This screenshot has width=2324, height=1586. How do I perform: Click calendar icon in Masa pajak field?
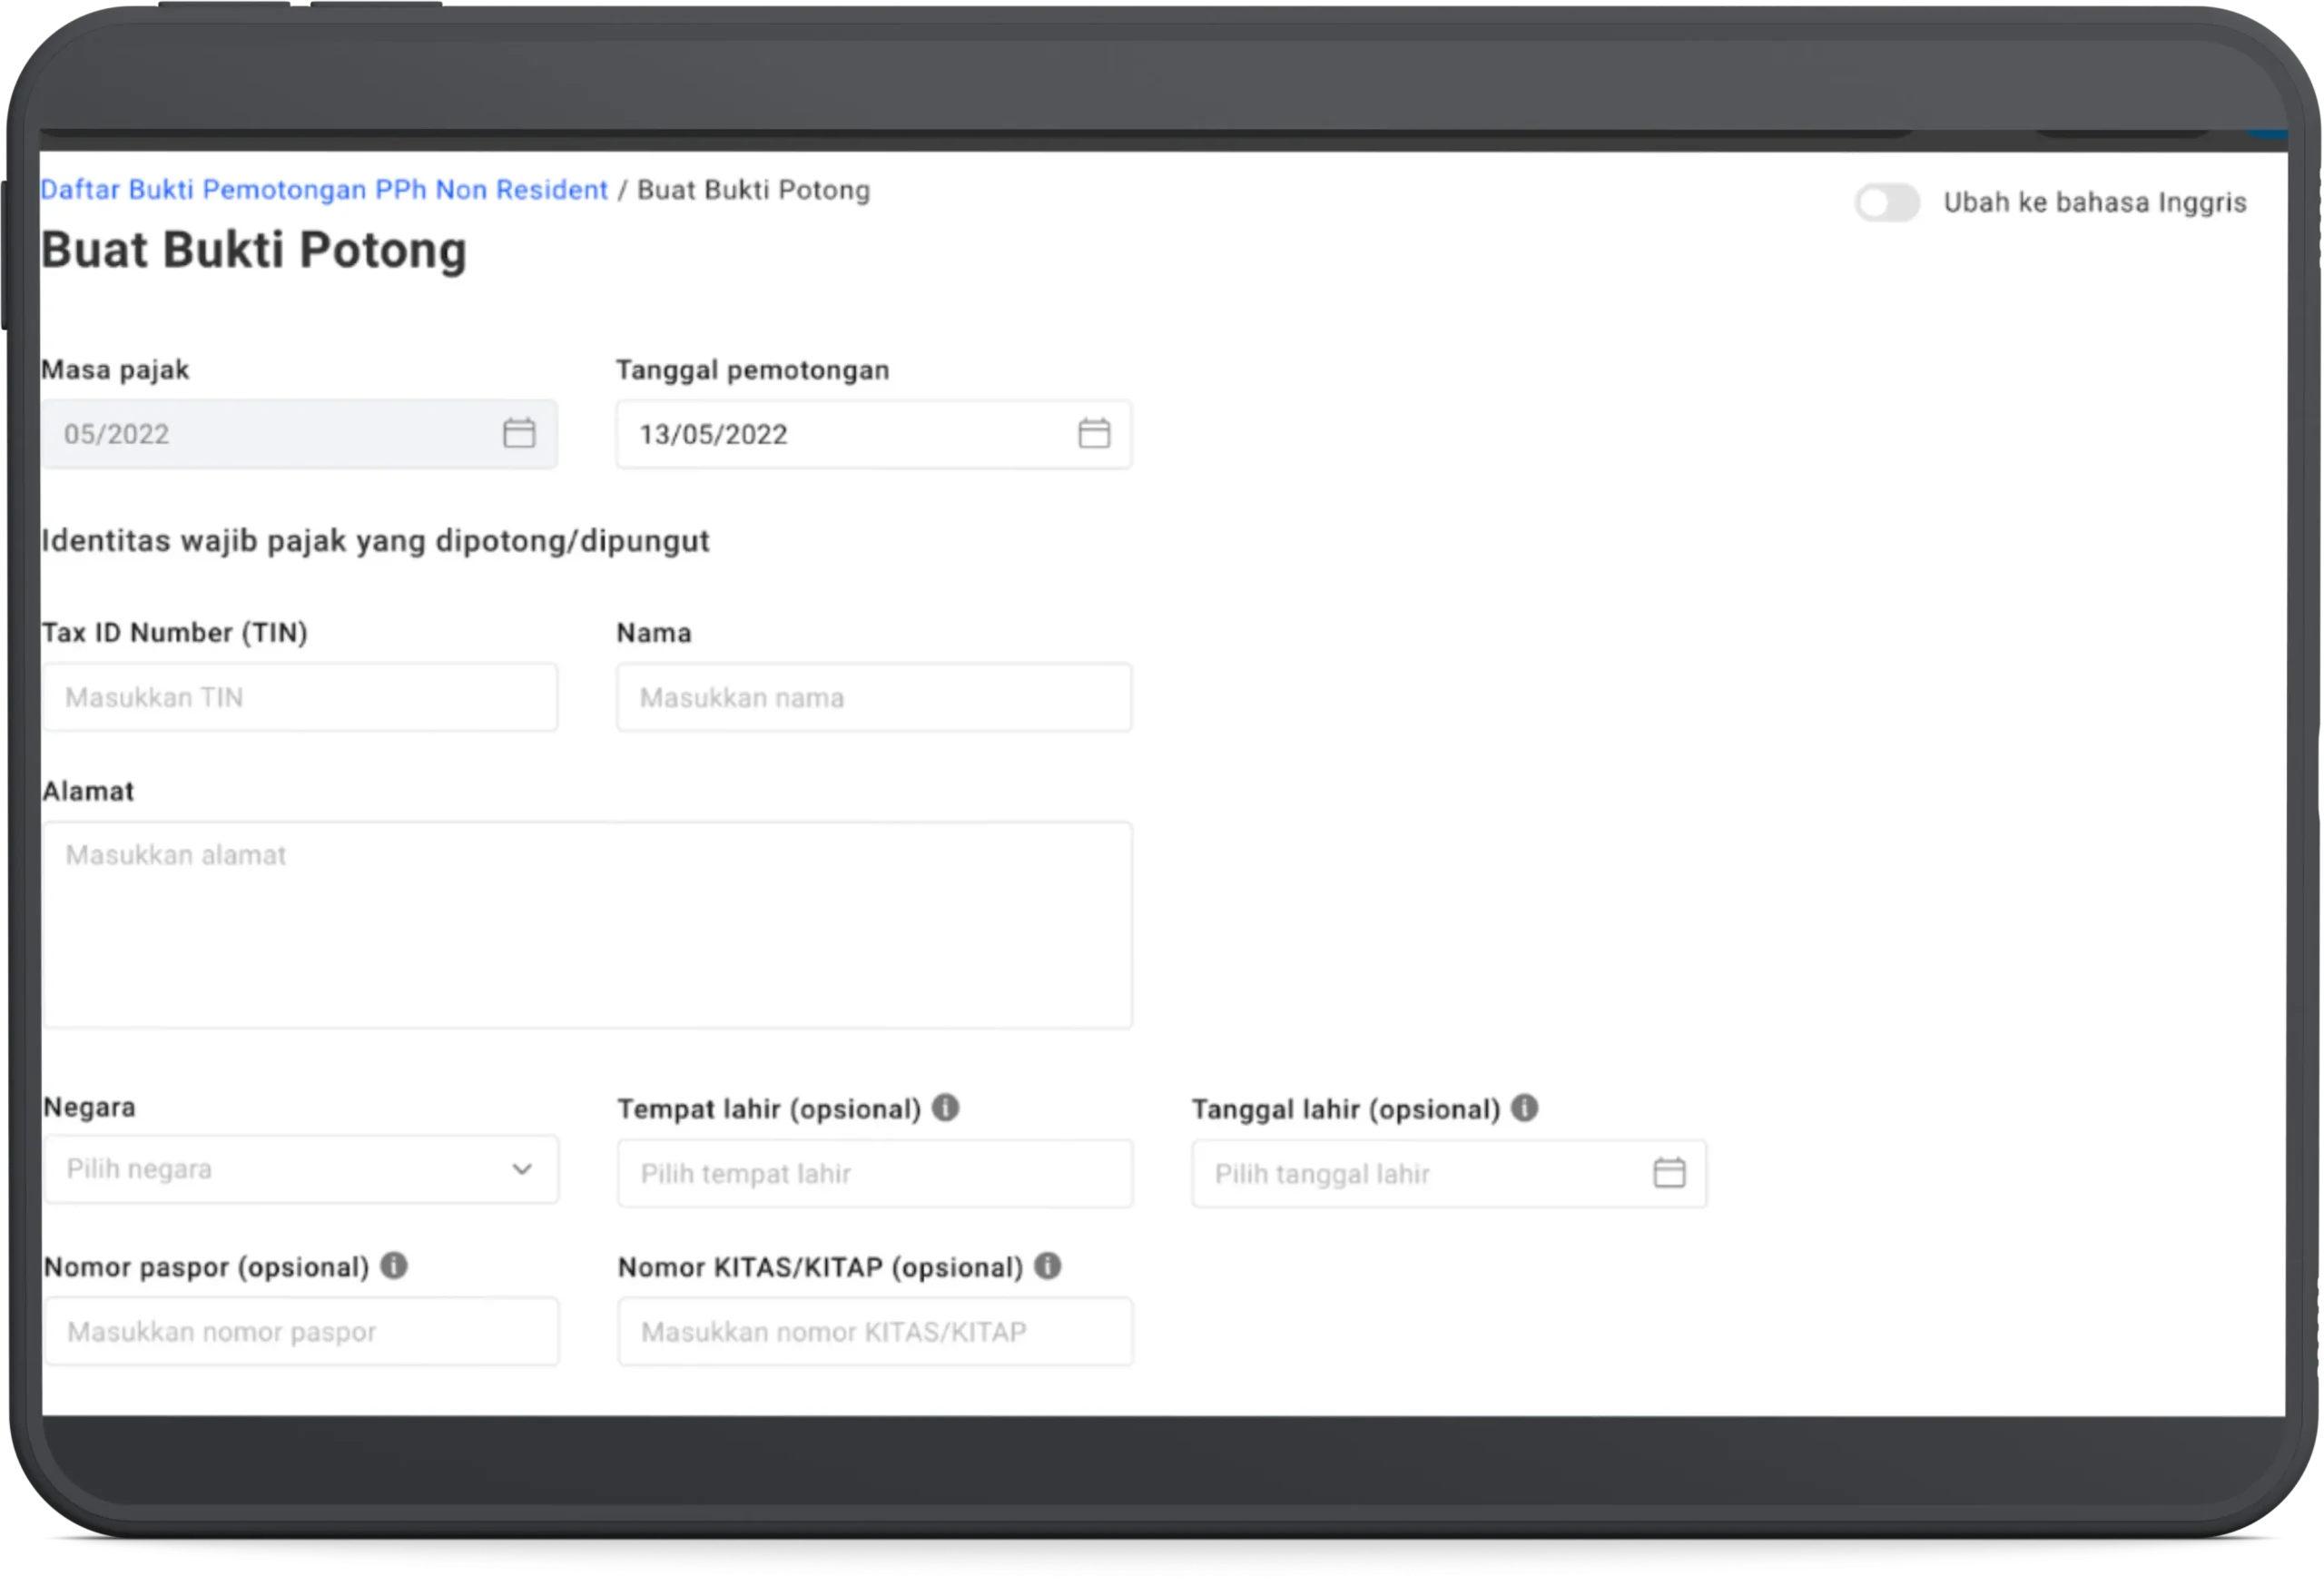[x=518, y=433]
